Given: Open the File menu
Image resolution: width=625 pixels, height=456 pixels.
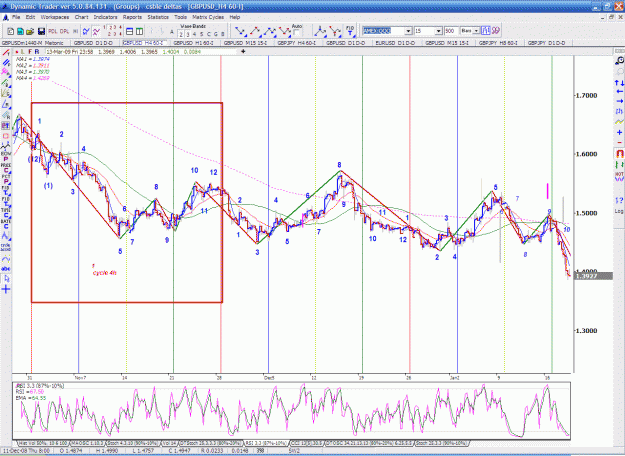Looking at the screenshot, I should click(x=16, y=17).
